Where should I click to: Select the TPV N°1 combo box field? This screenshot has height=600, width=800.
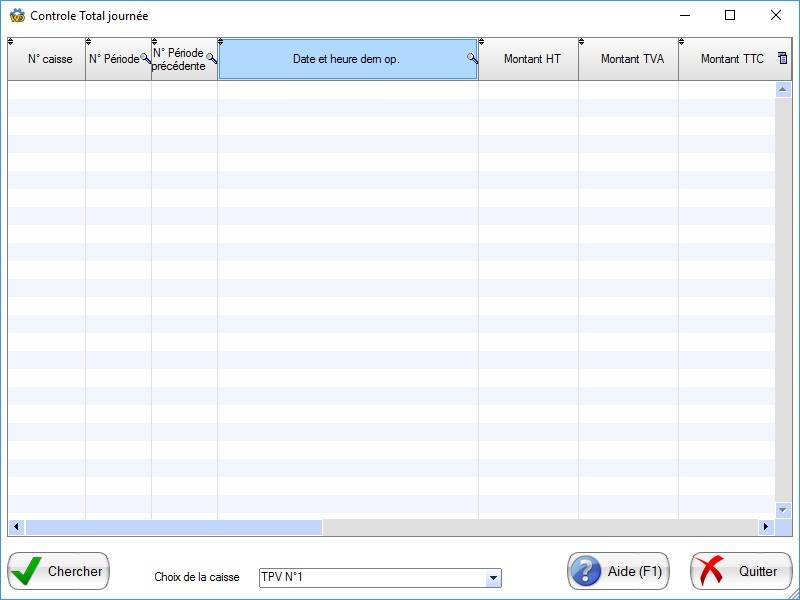click(370, 578)
